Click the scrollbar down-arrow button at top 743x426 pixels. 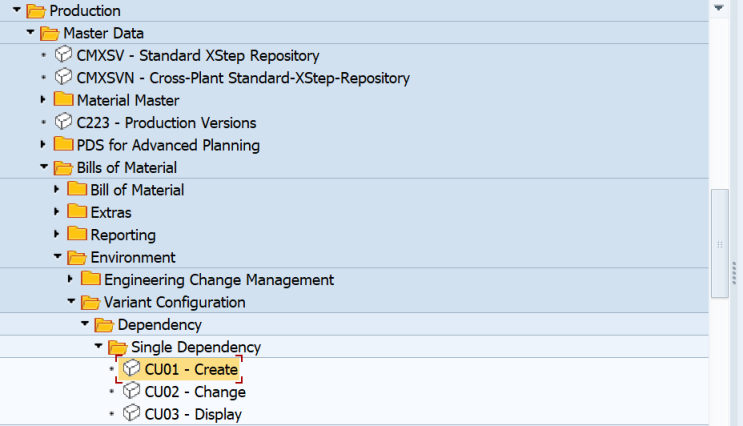click(719, 8)
